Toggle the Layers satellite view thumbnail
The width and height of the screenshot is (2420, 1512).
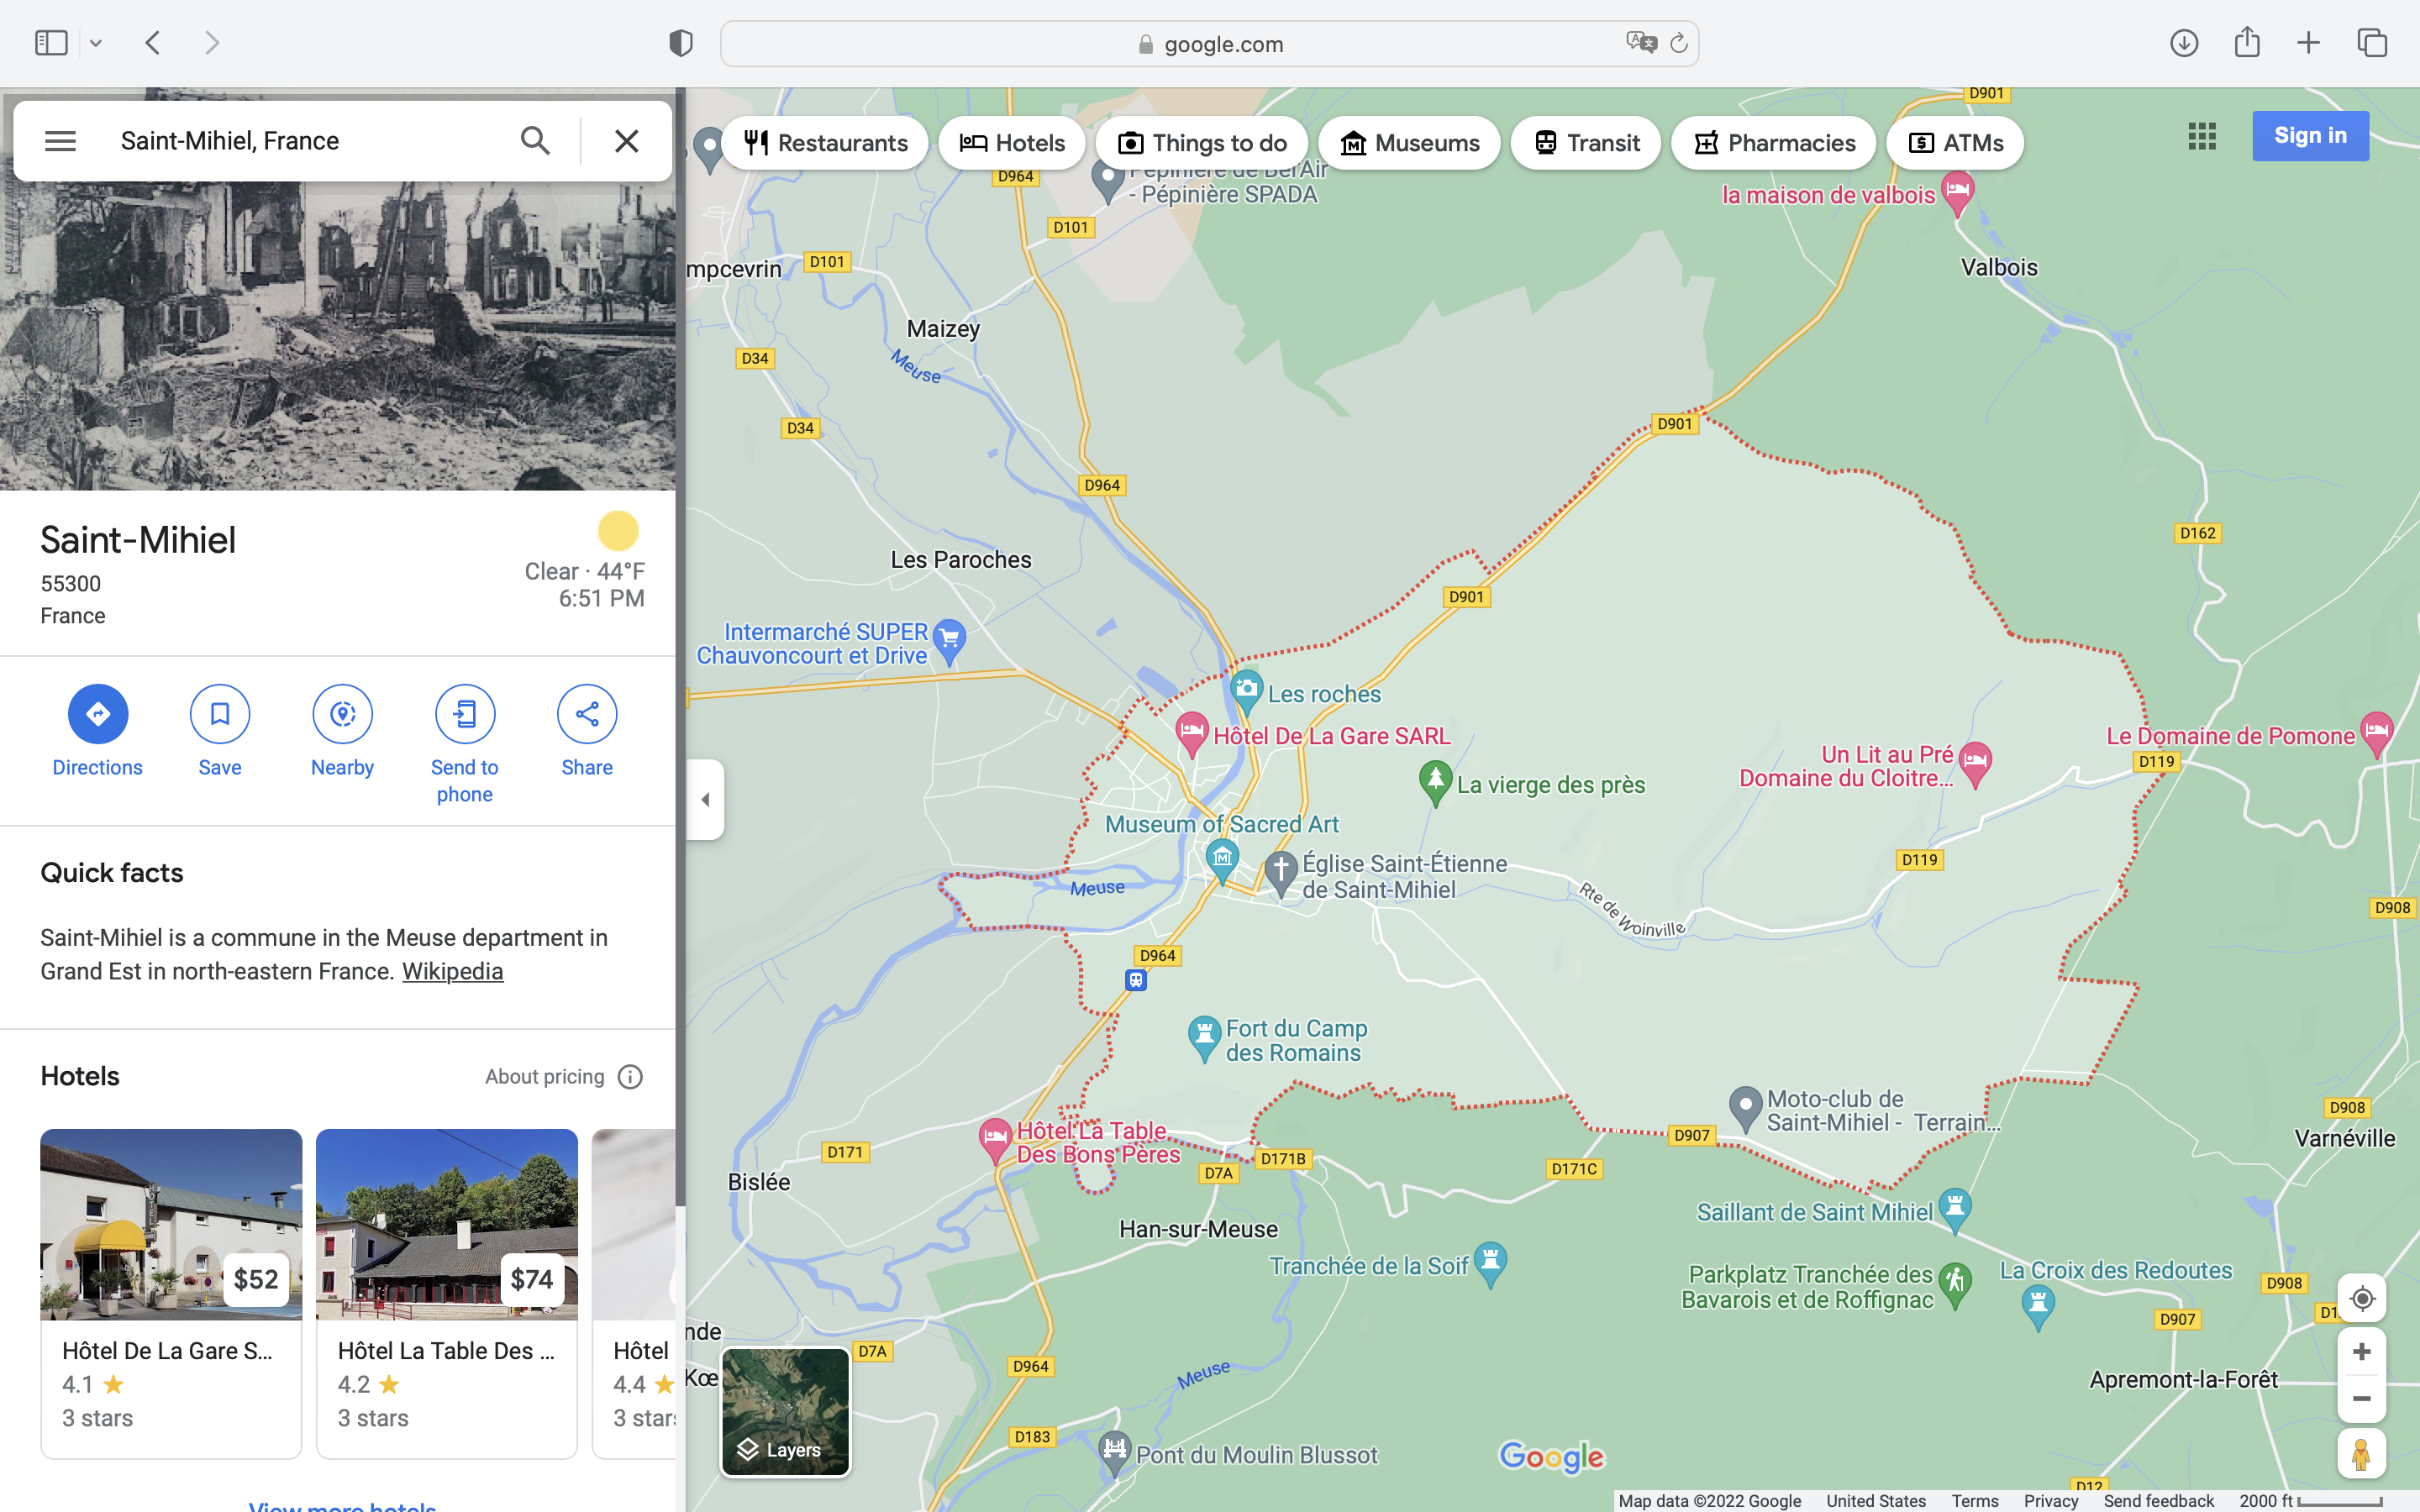(x=785, y=1412)
